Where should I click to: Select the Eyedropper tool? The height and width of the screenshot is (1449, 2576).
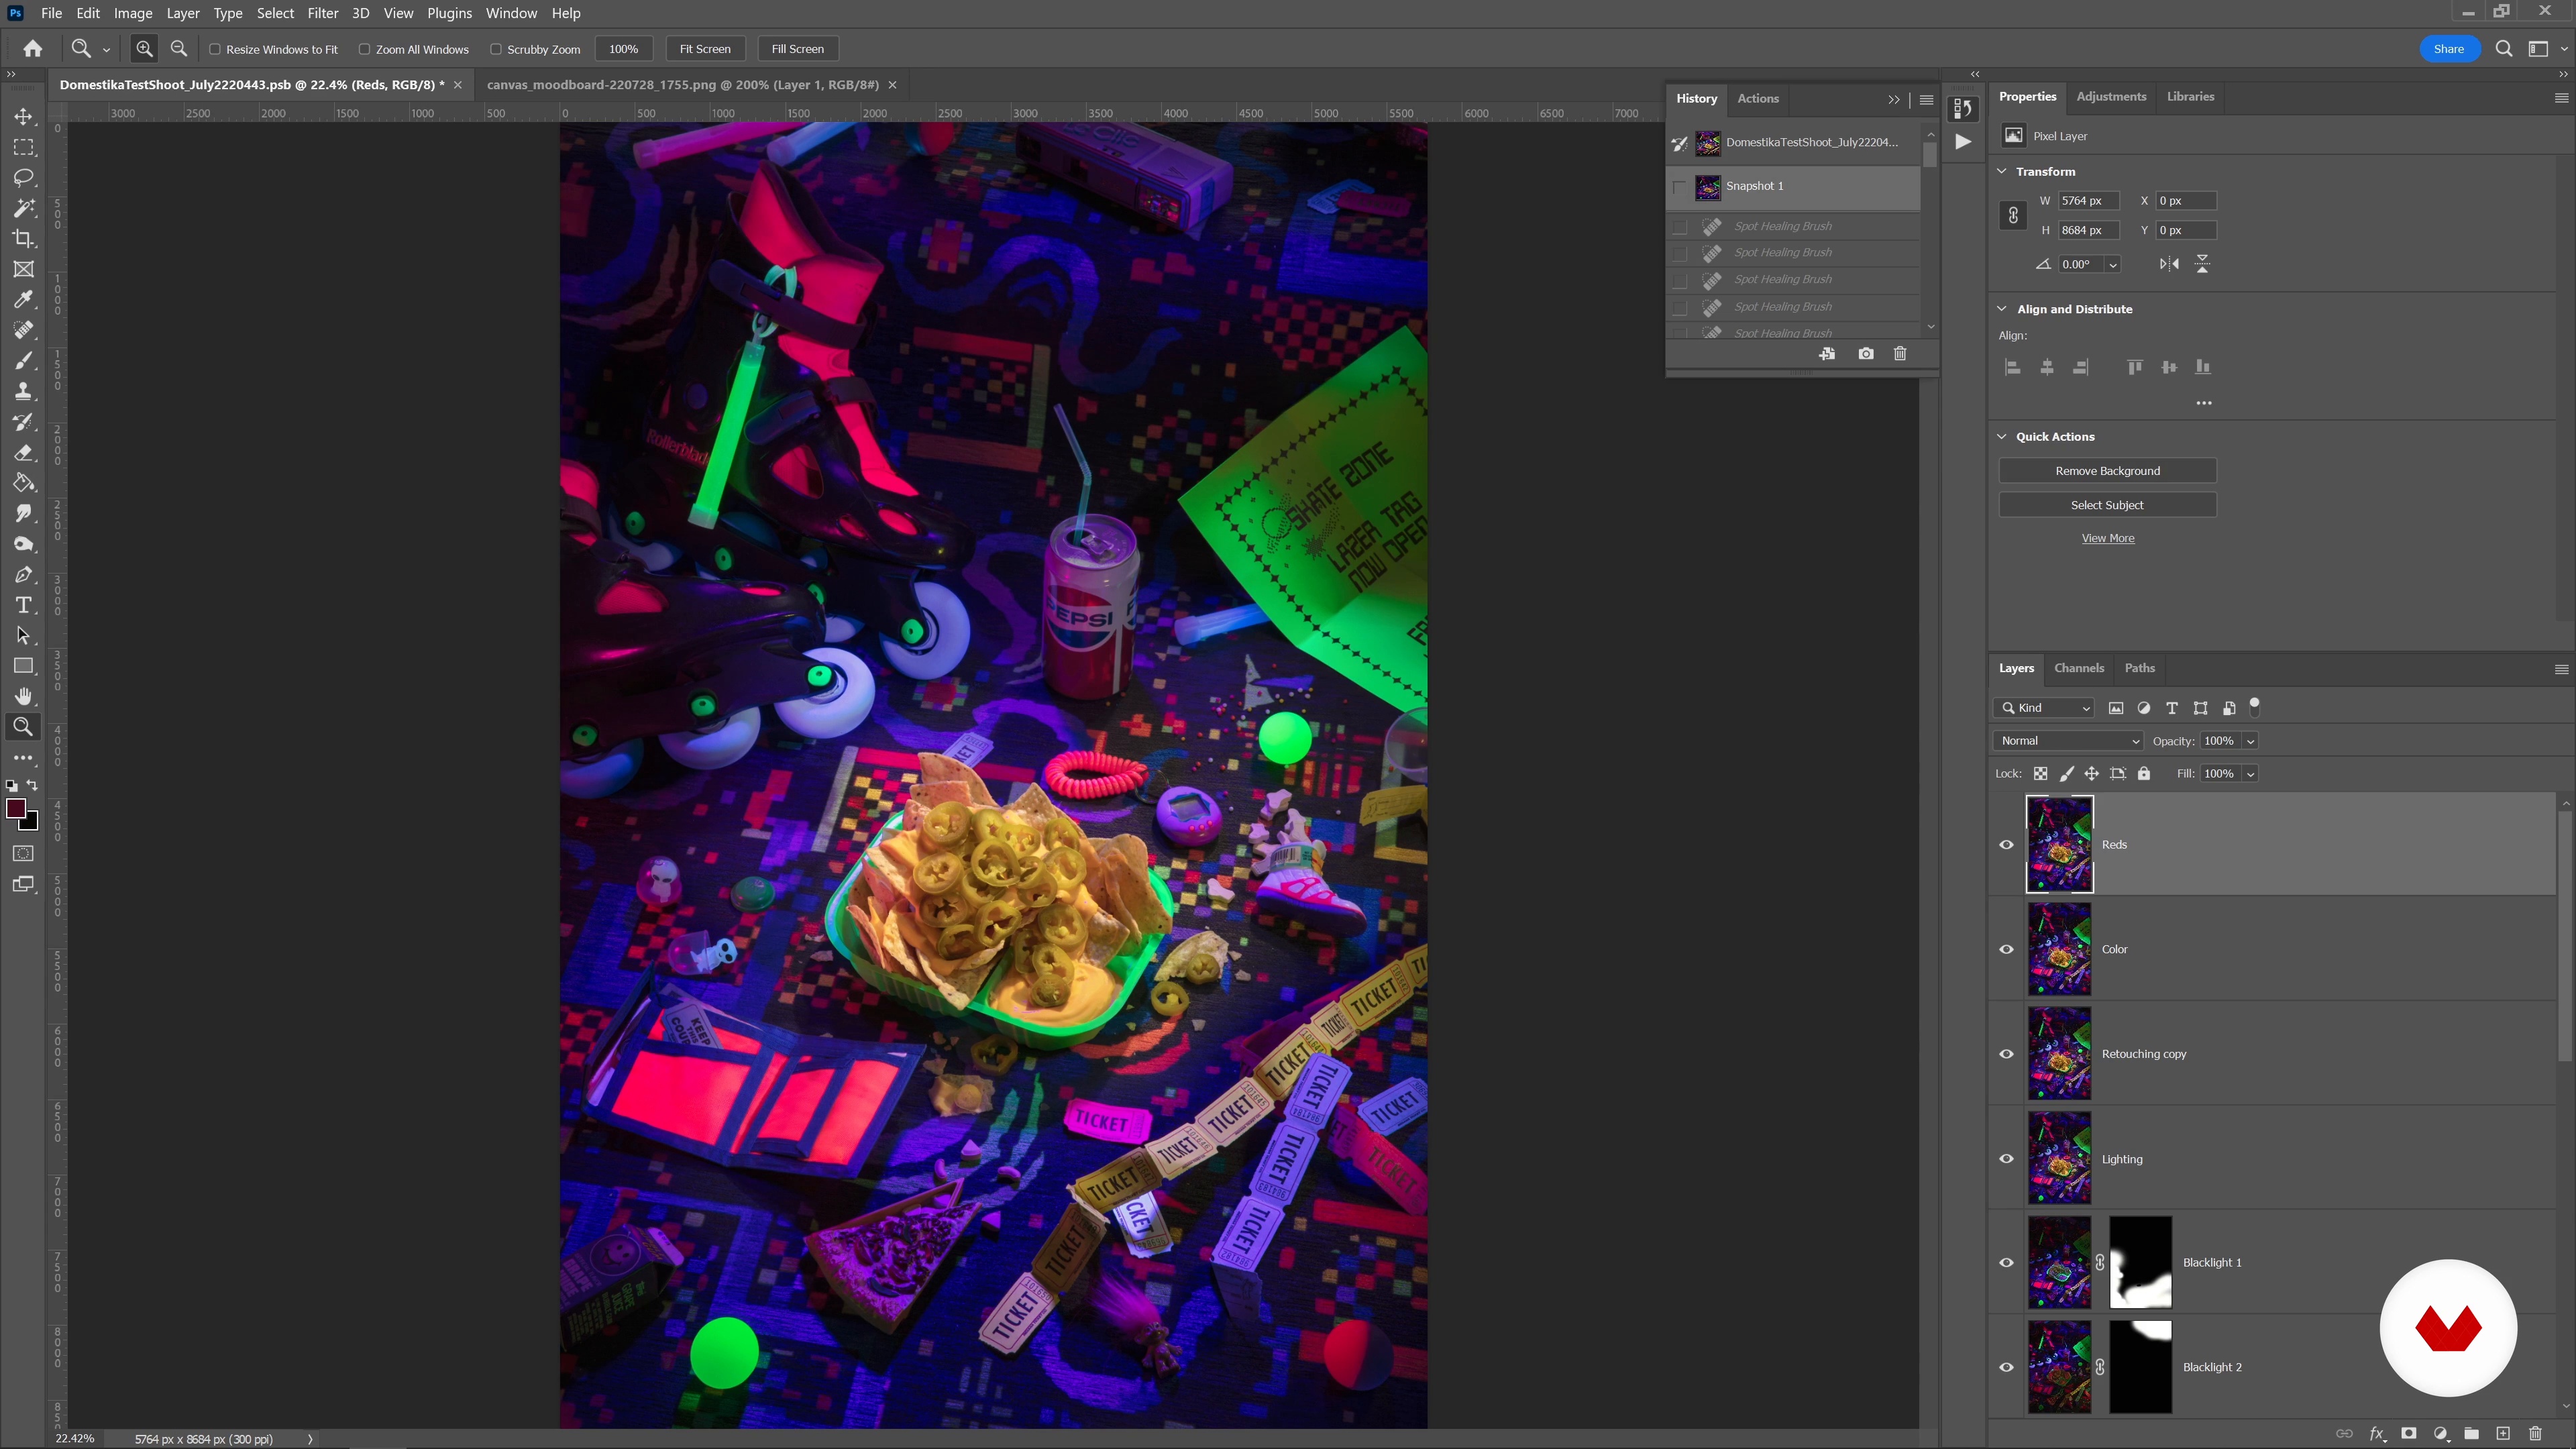point(23,300)
